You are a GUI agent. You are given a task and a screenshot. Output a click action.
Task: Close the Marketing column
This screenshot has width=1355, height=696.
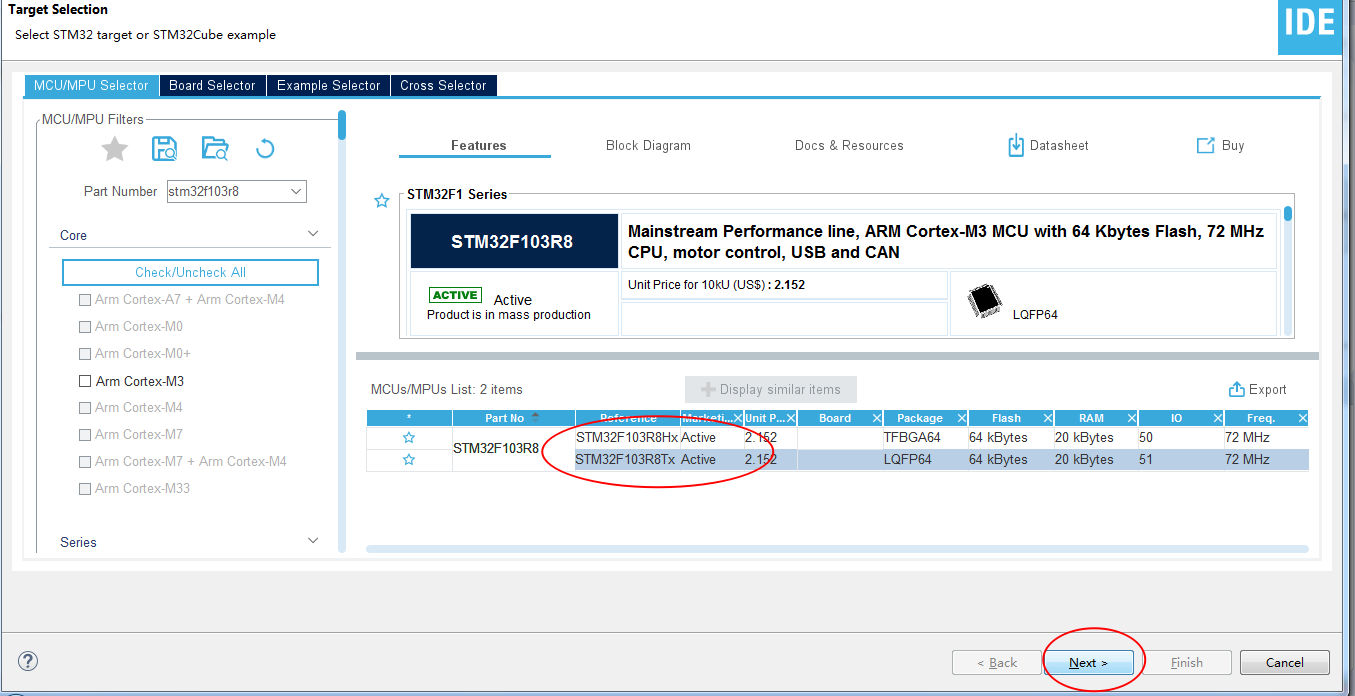[x=738, y=418]
